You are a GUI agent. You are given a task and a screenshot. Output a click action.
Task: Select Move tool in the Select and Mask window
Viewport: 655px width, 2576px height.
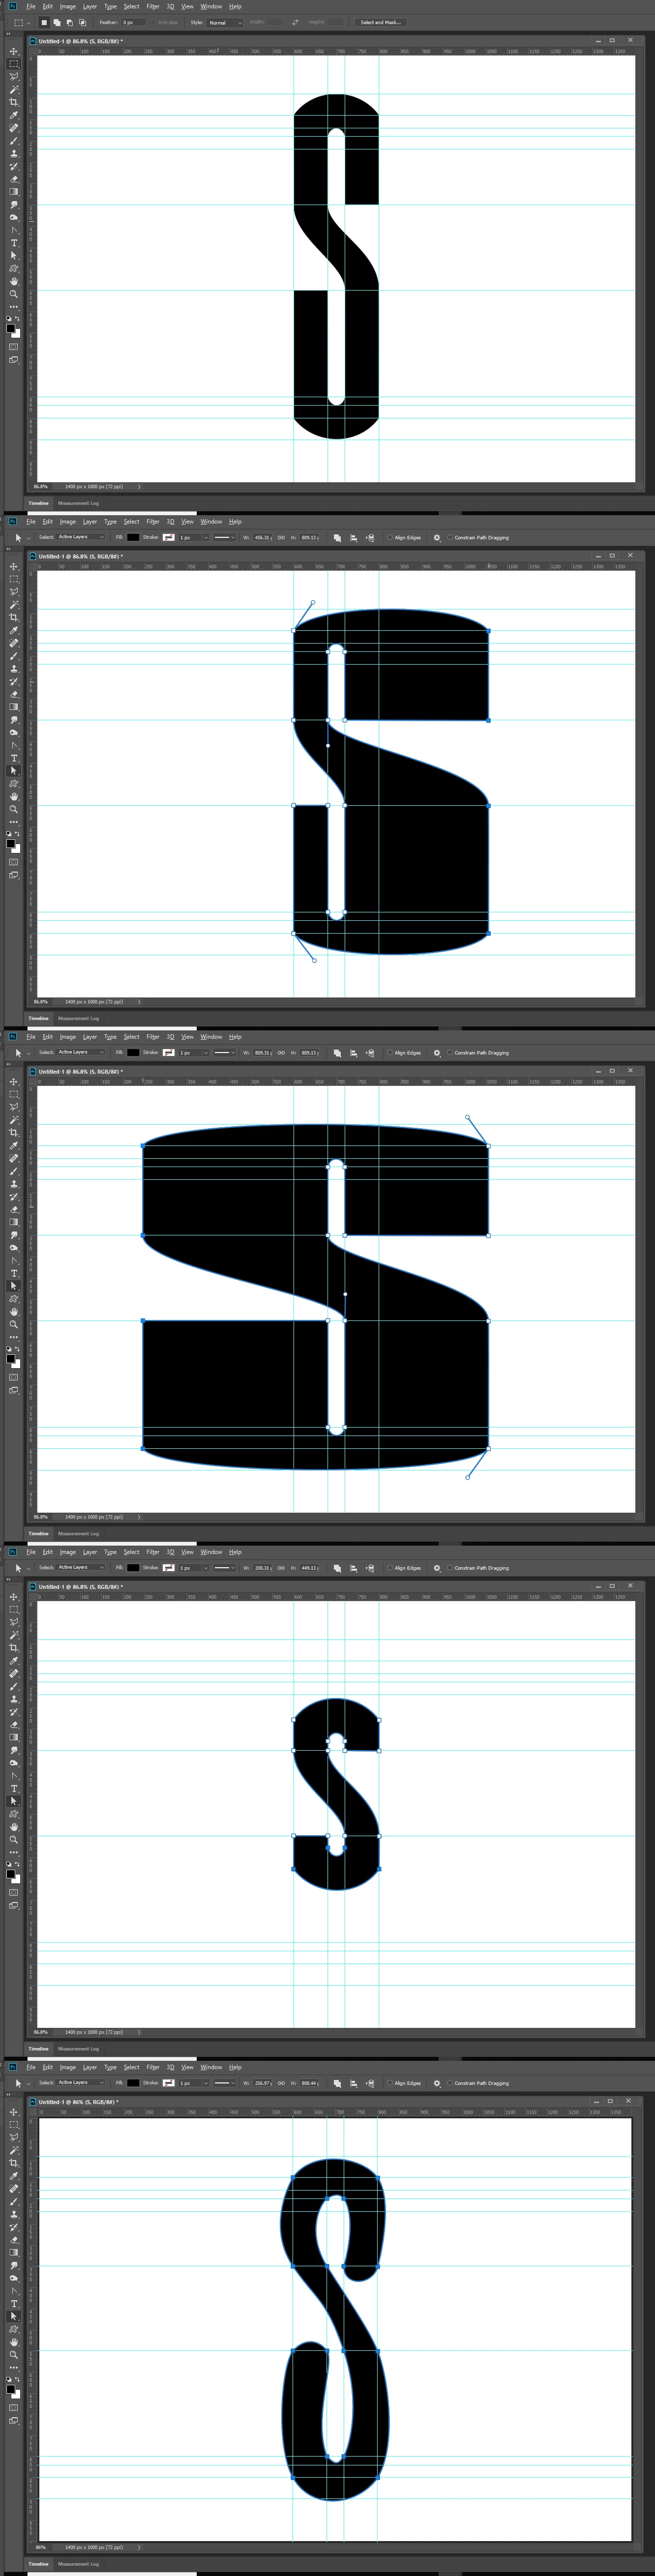(14, 51)
